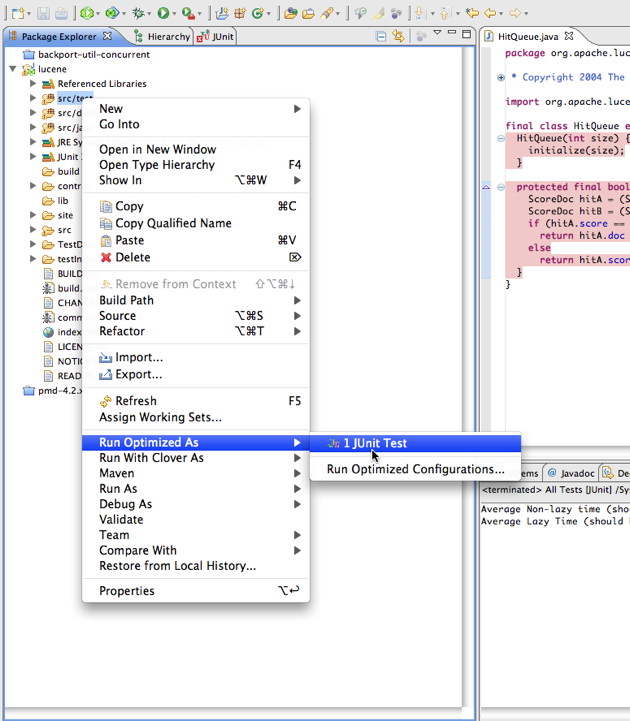Viewport: 630px width, 721px height.
Task: Click Run Optimized Configurations... option
Action: (415, 469)
